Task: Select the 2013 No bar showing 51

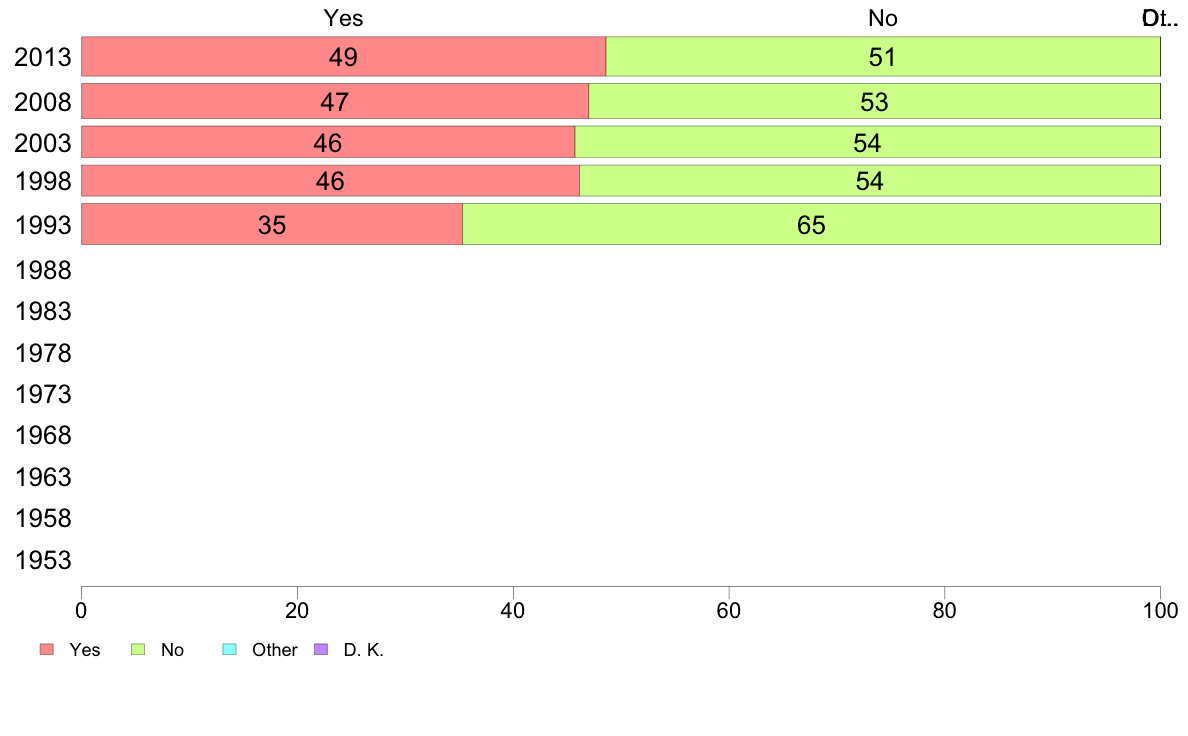Action: pyautogui.click(x=883, y=57)
